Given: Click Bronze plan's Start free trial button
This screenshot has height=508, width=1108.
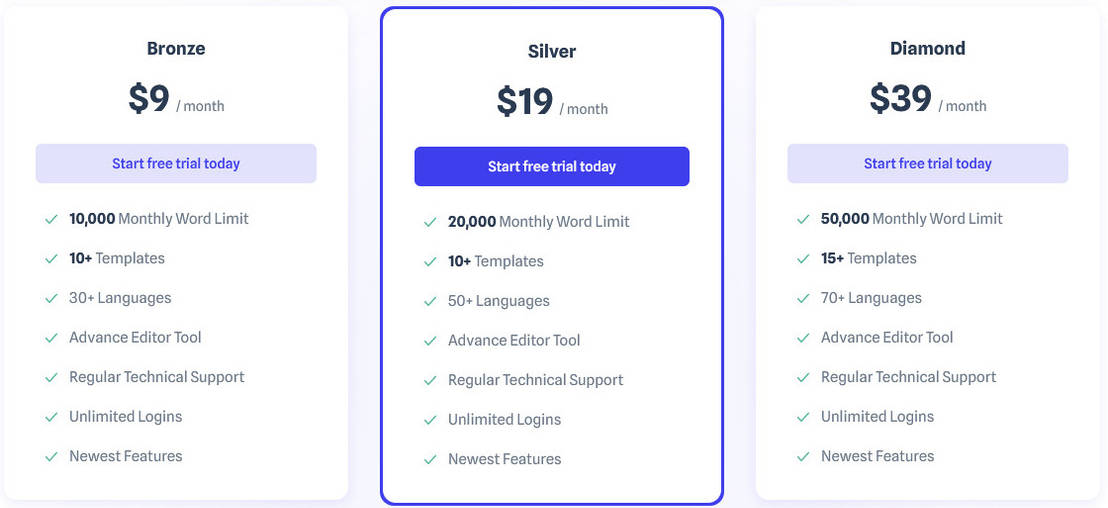Looking at the screenshot, I should tap(176, 163).
